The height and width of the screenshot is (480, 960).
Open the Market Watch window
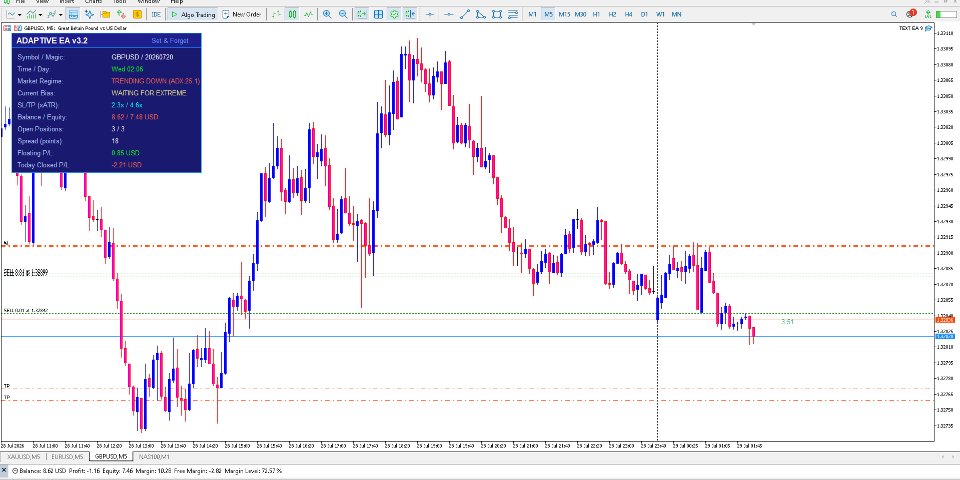click(73, 14)
